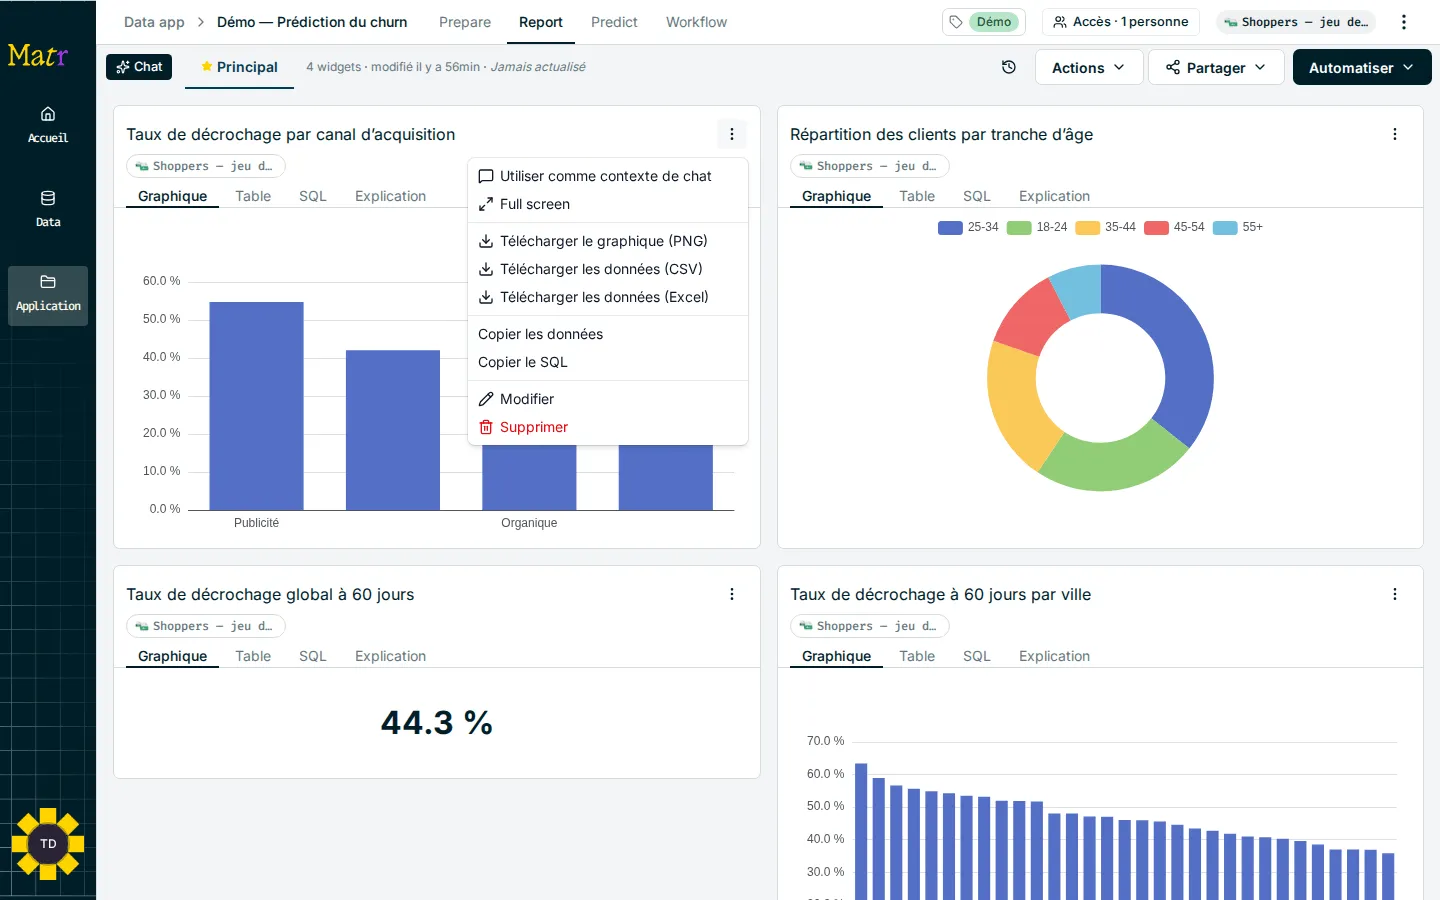Open the version history clock icon
The image size is (1440, 900).
point(1009,67)
